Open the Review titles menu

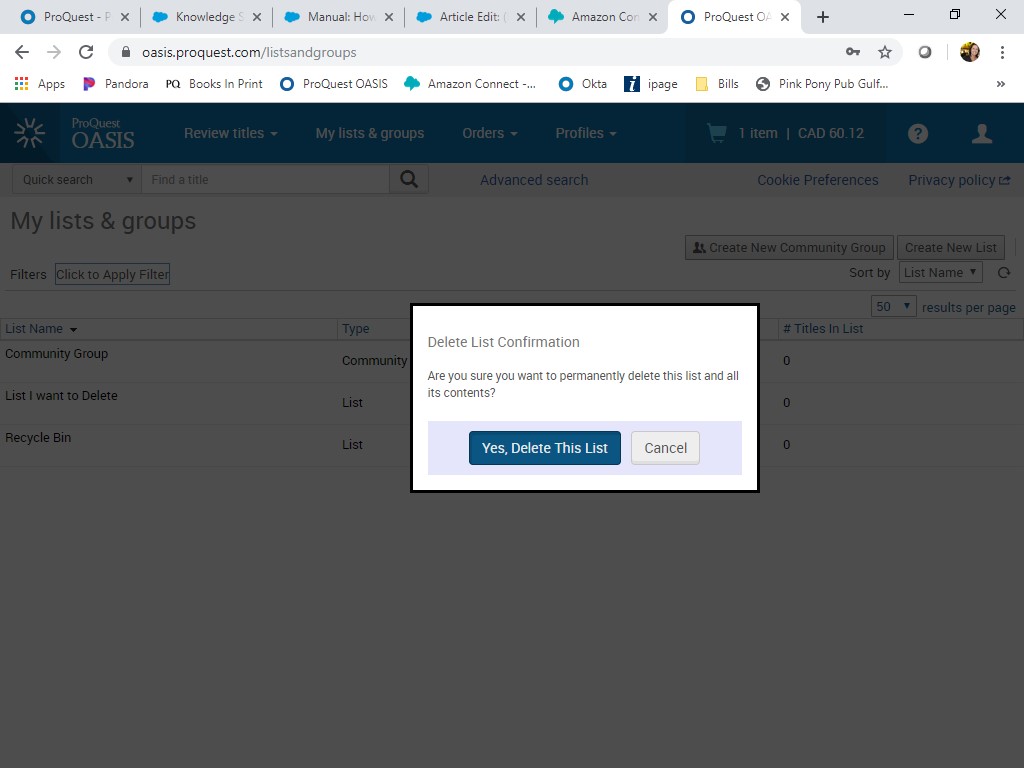(230, 133)
